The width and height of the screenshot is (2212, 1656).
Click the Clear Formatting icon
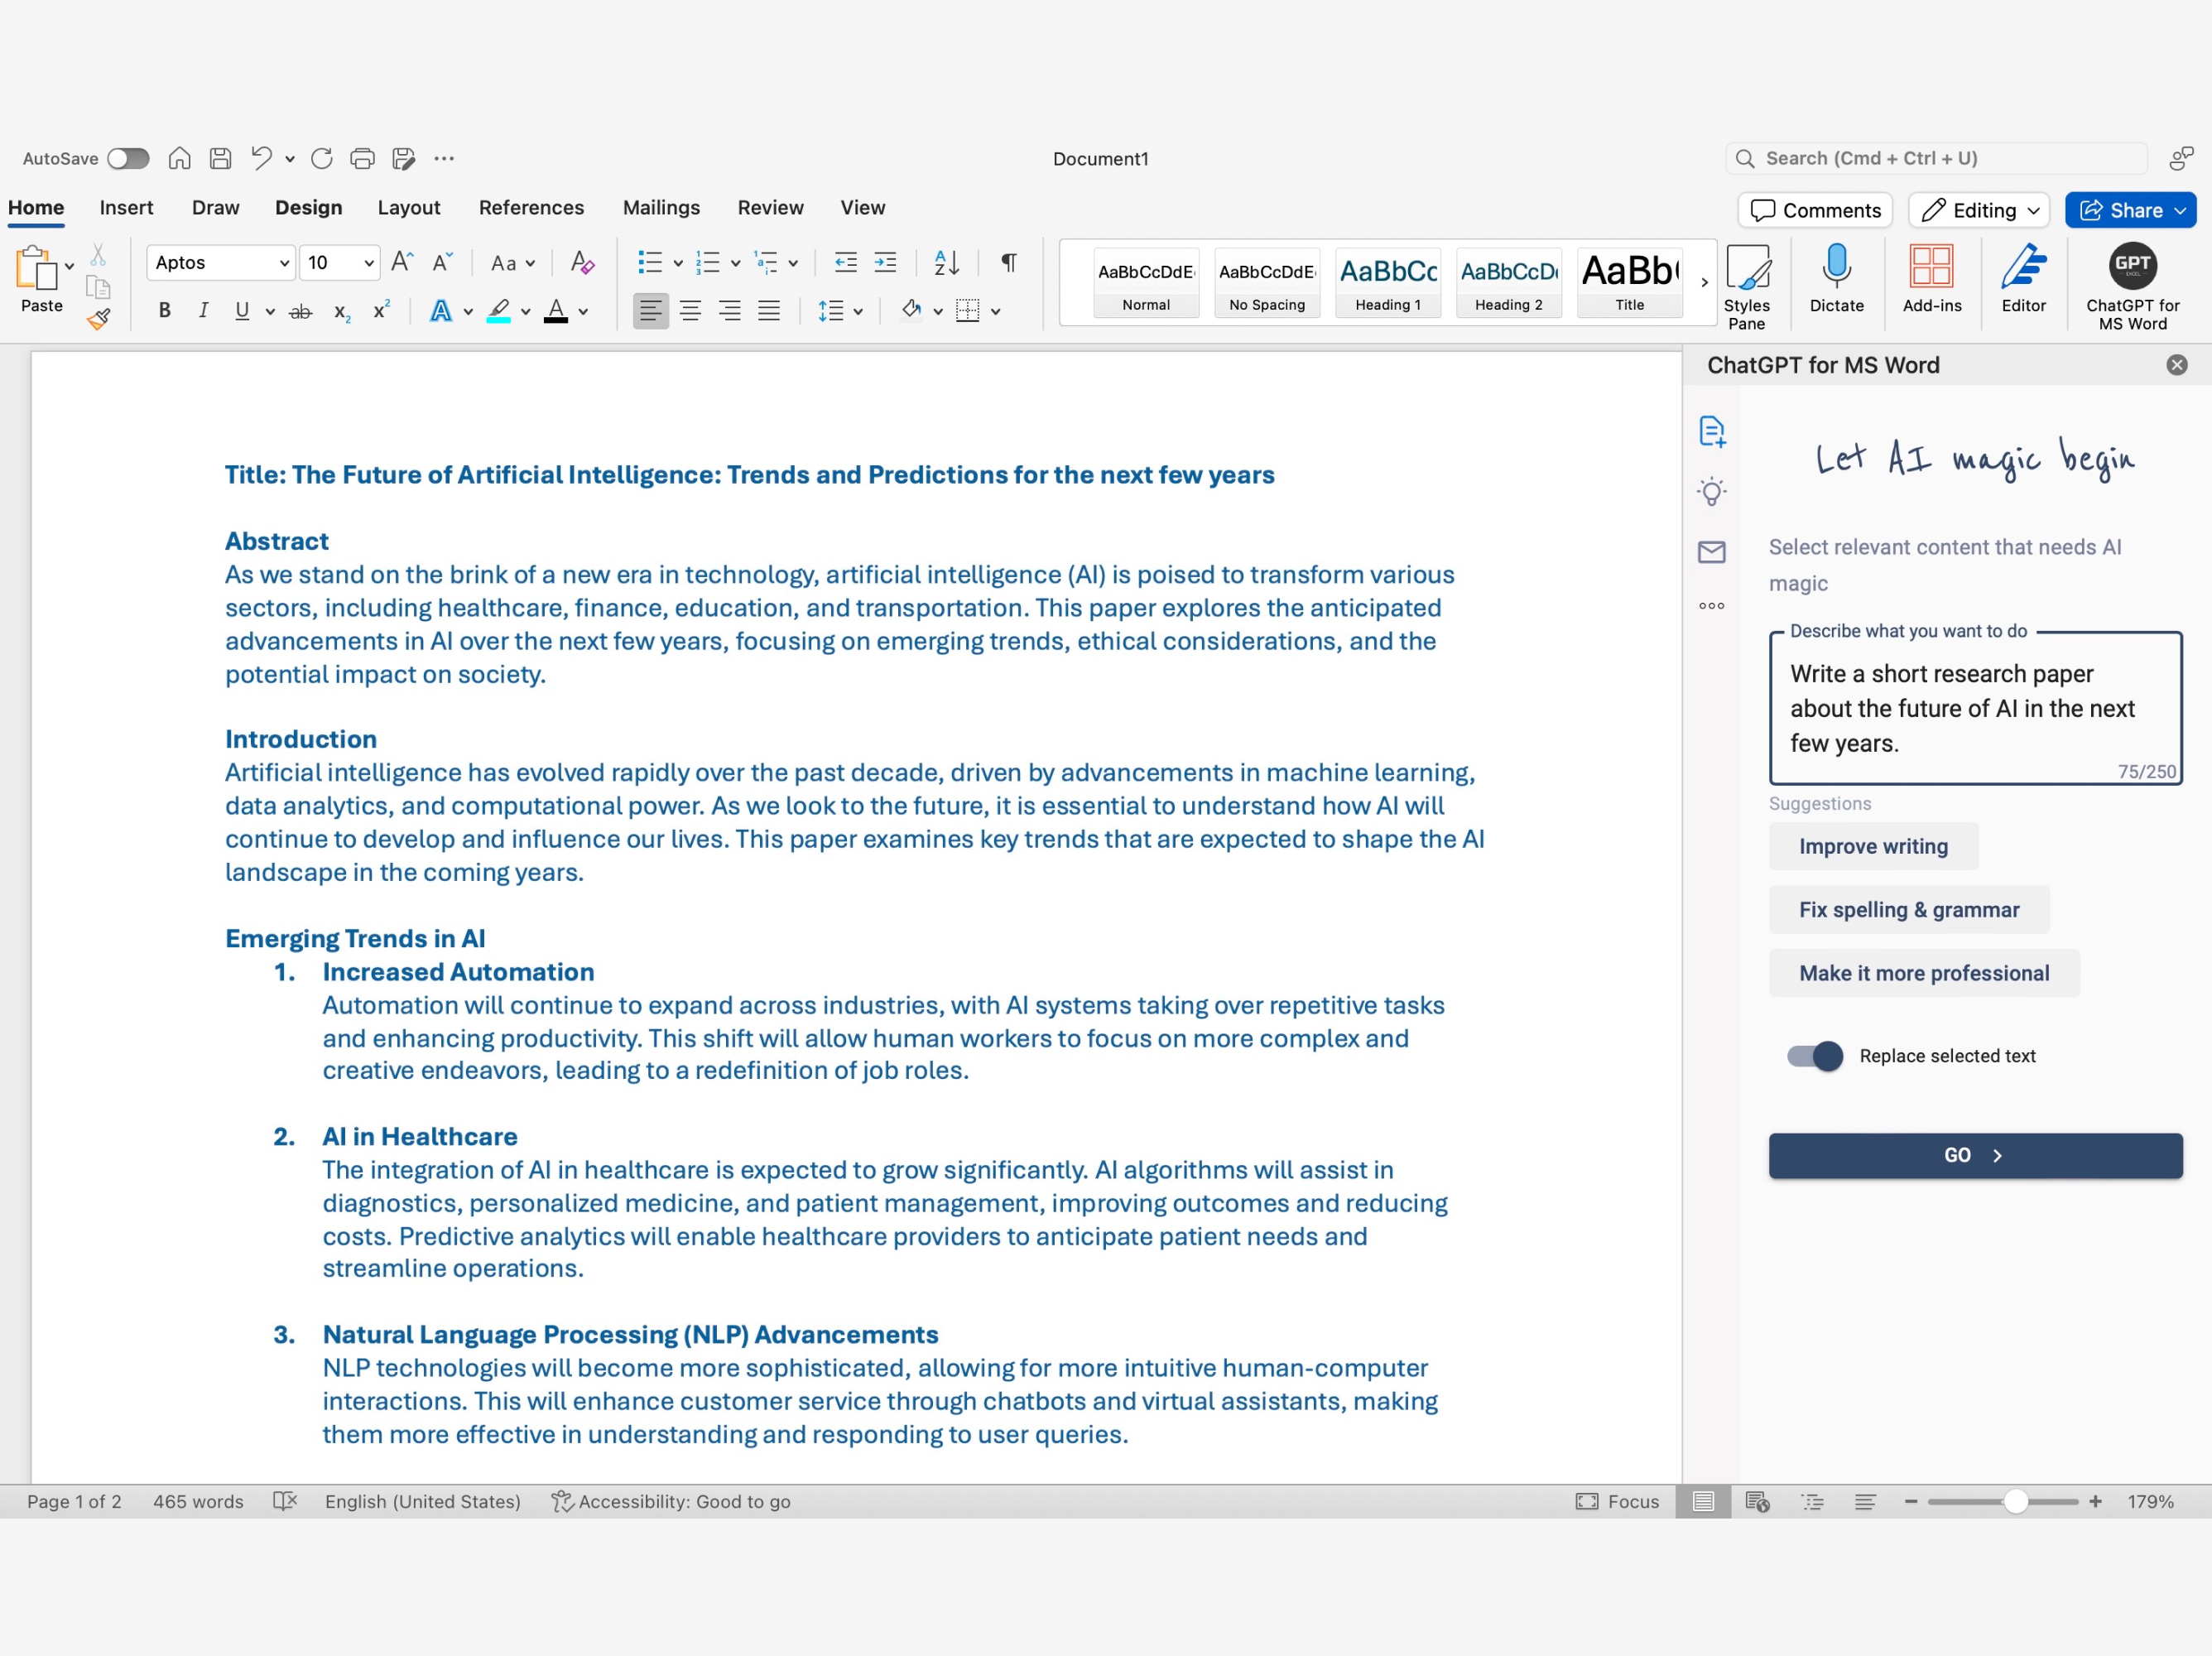click(x=582, y=262)
